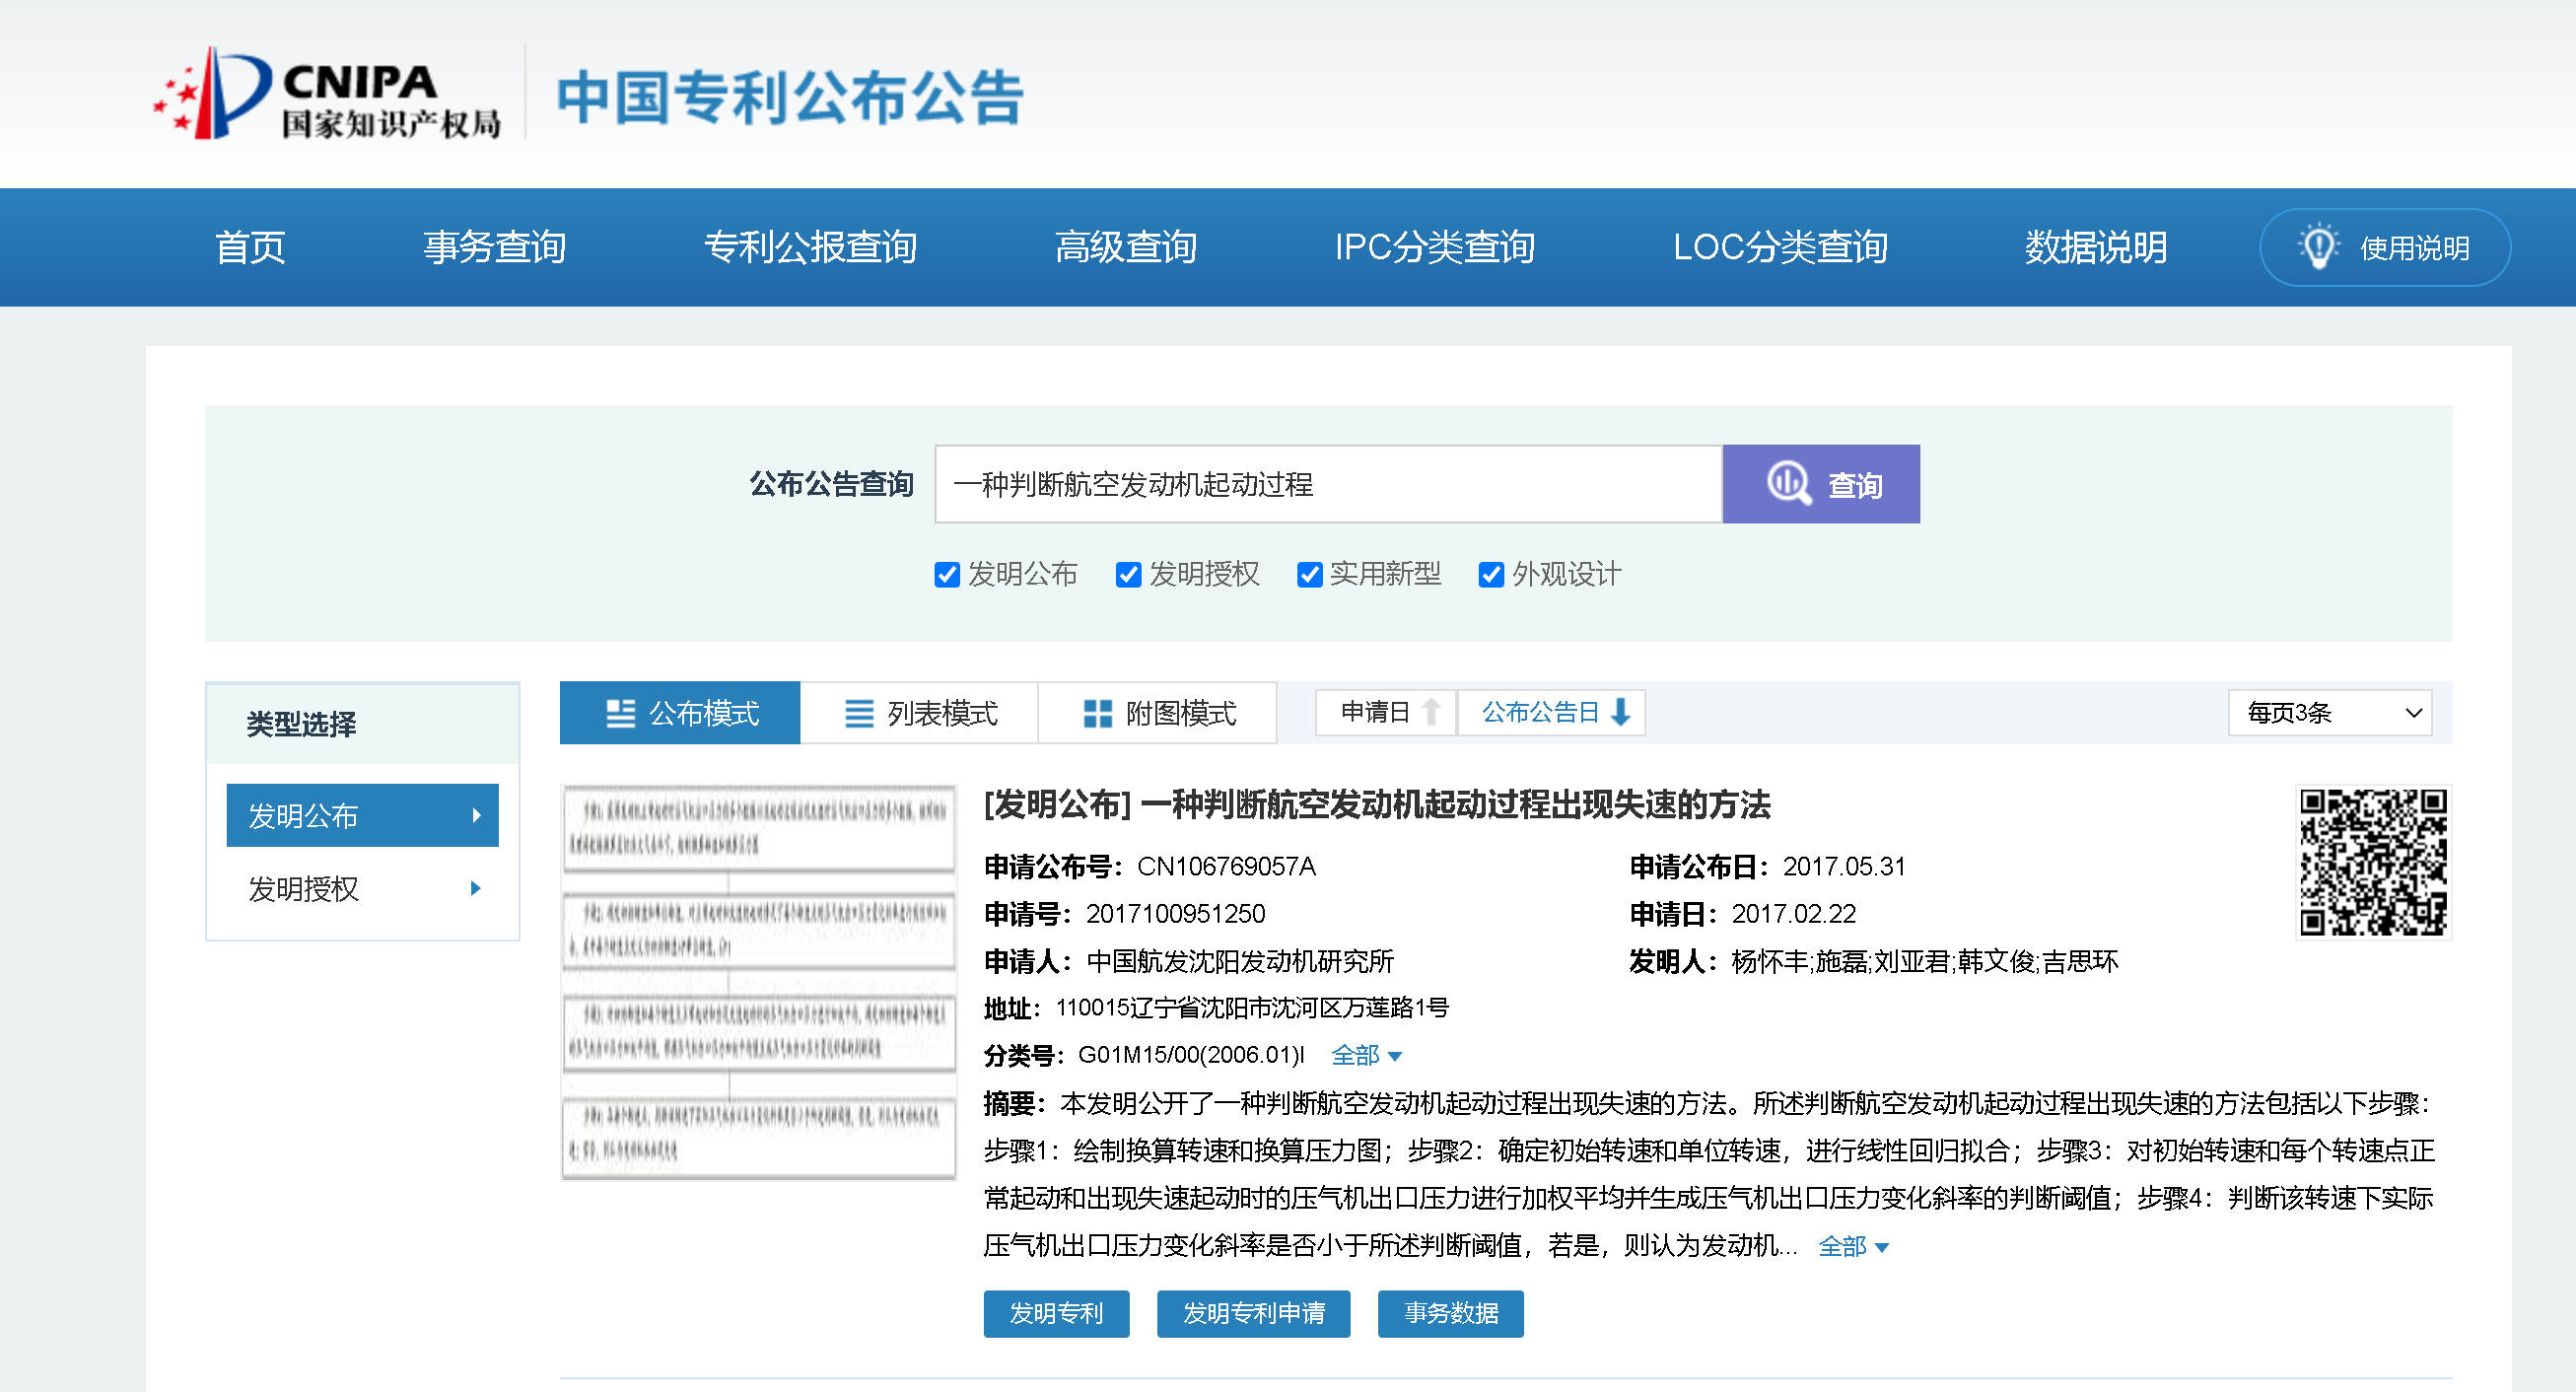Click the magnifier icon in 查询 button
The width and height of the screenshot is (2576, 1392).
coord(1788,484)
